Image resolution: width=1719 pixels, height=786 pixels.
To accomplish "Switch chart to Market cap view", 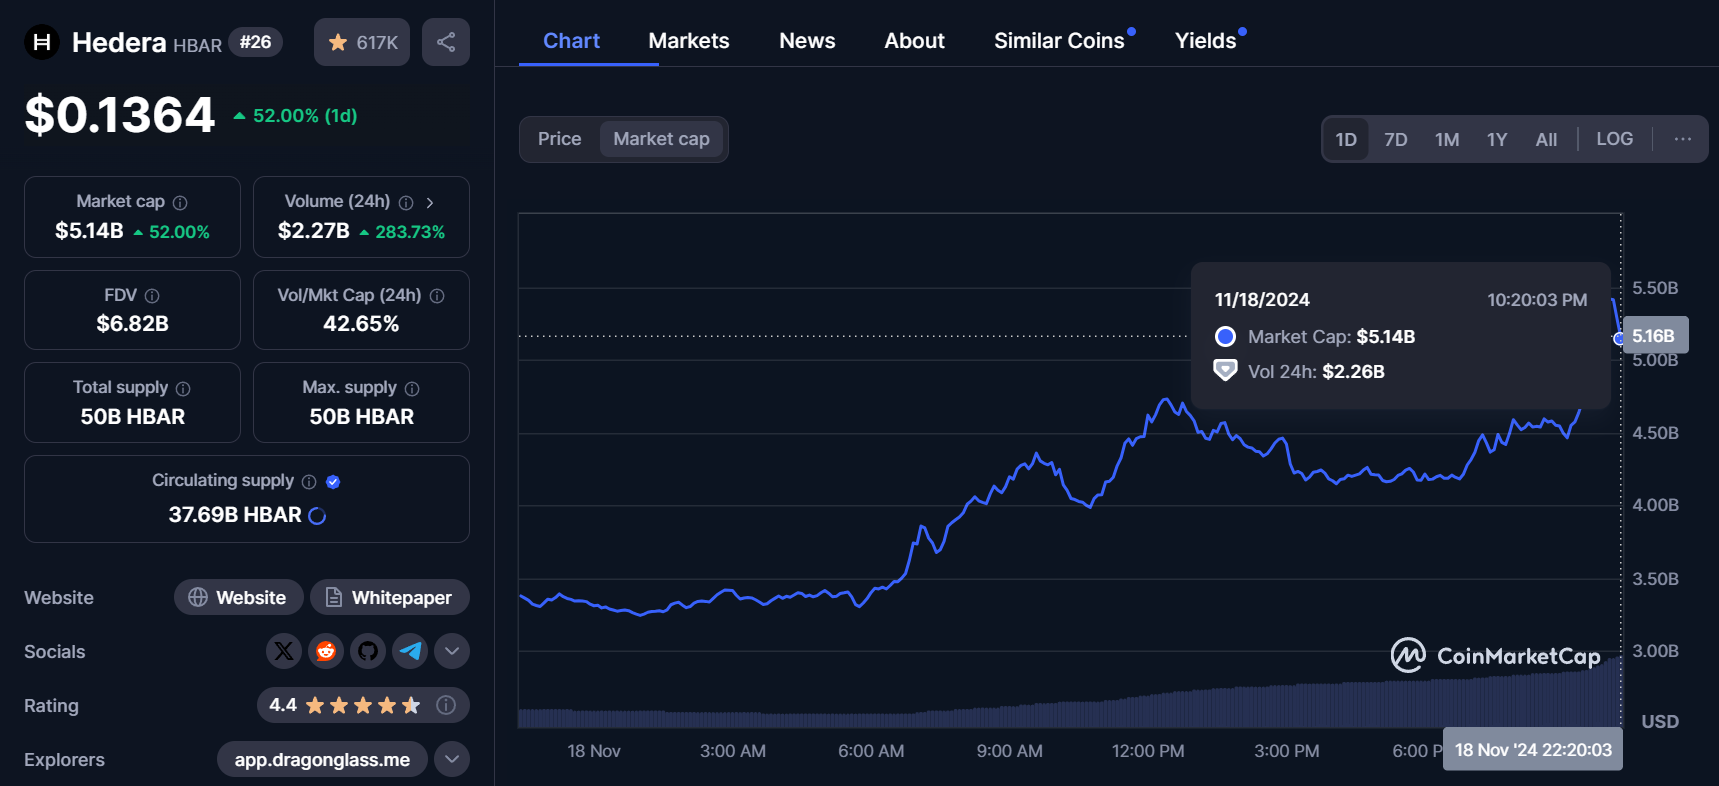I will point(661,139).
